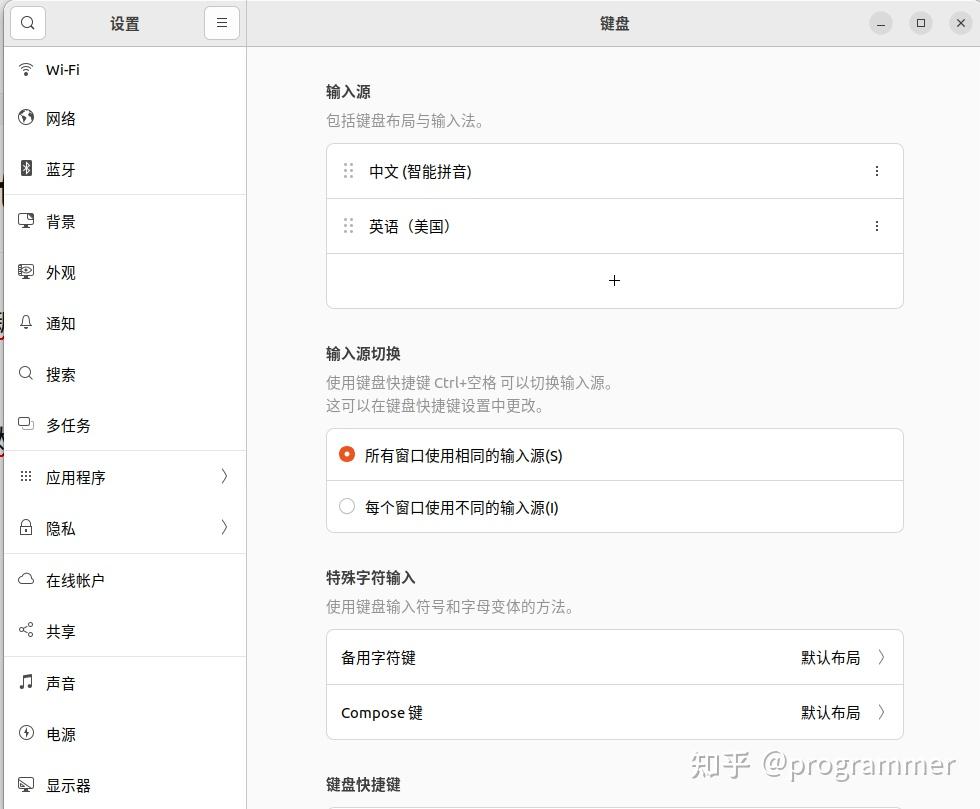Image resolution: width=980 pixels, height=809 pixels.
Task: Click the globe icon next to 网络
Action: 26,118
